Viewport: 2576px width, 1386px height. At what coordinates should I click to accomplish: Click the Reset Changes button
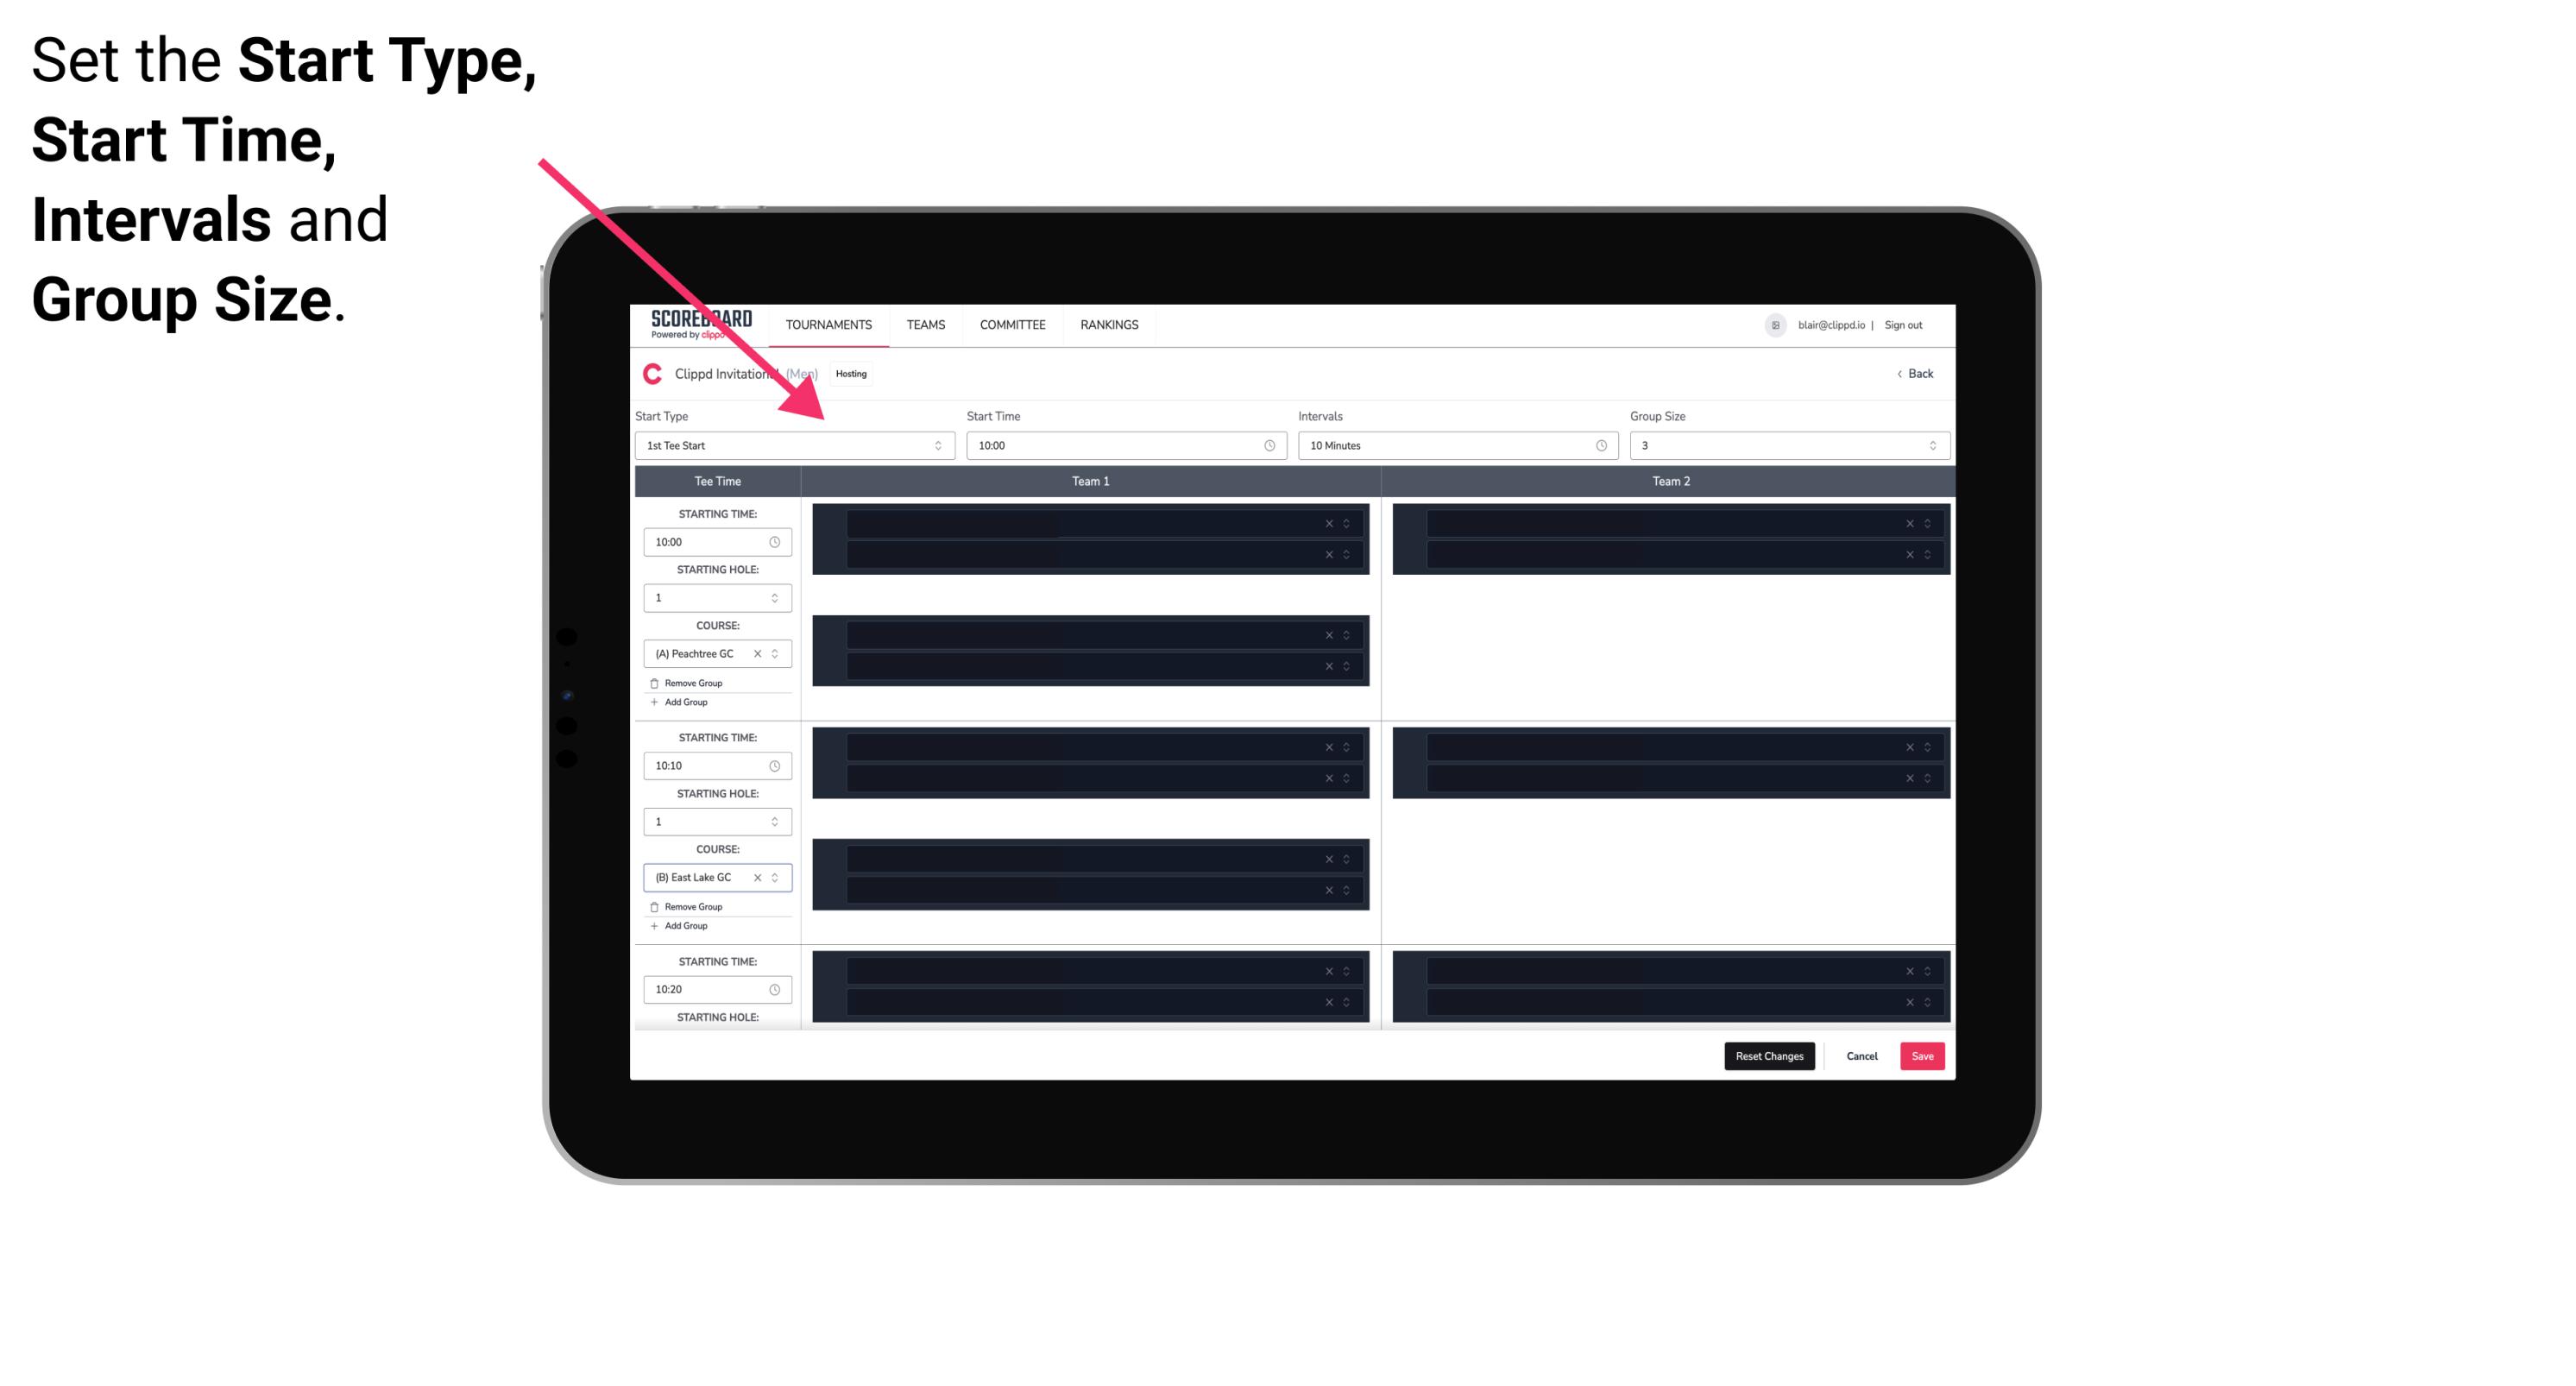click(x=1769, y=1055)
